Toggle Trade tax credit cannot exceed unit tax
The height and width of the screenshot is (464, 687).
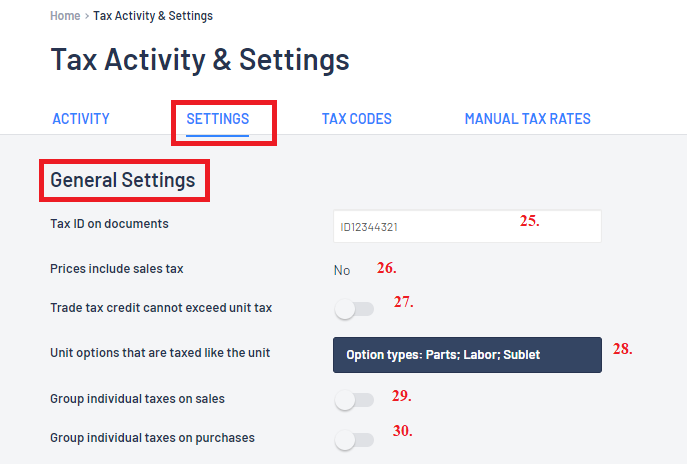353,310
